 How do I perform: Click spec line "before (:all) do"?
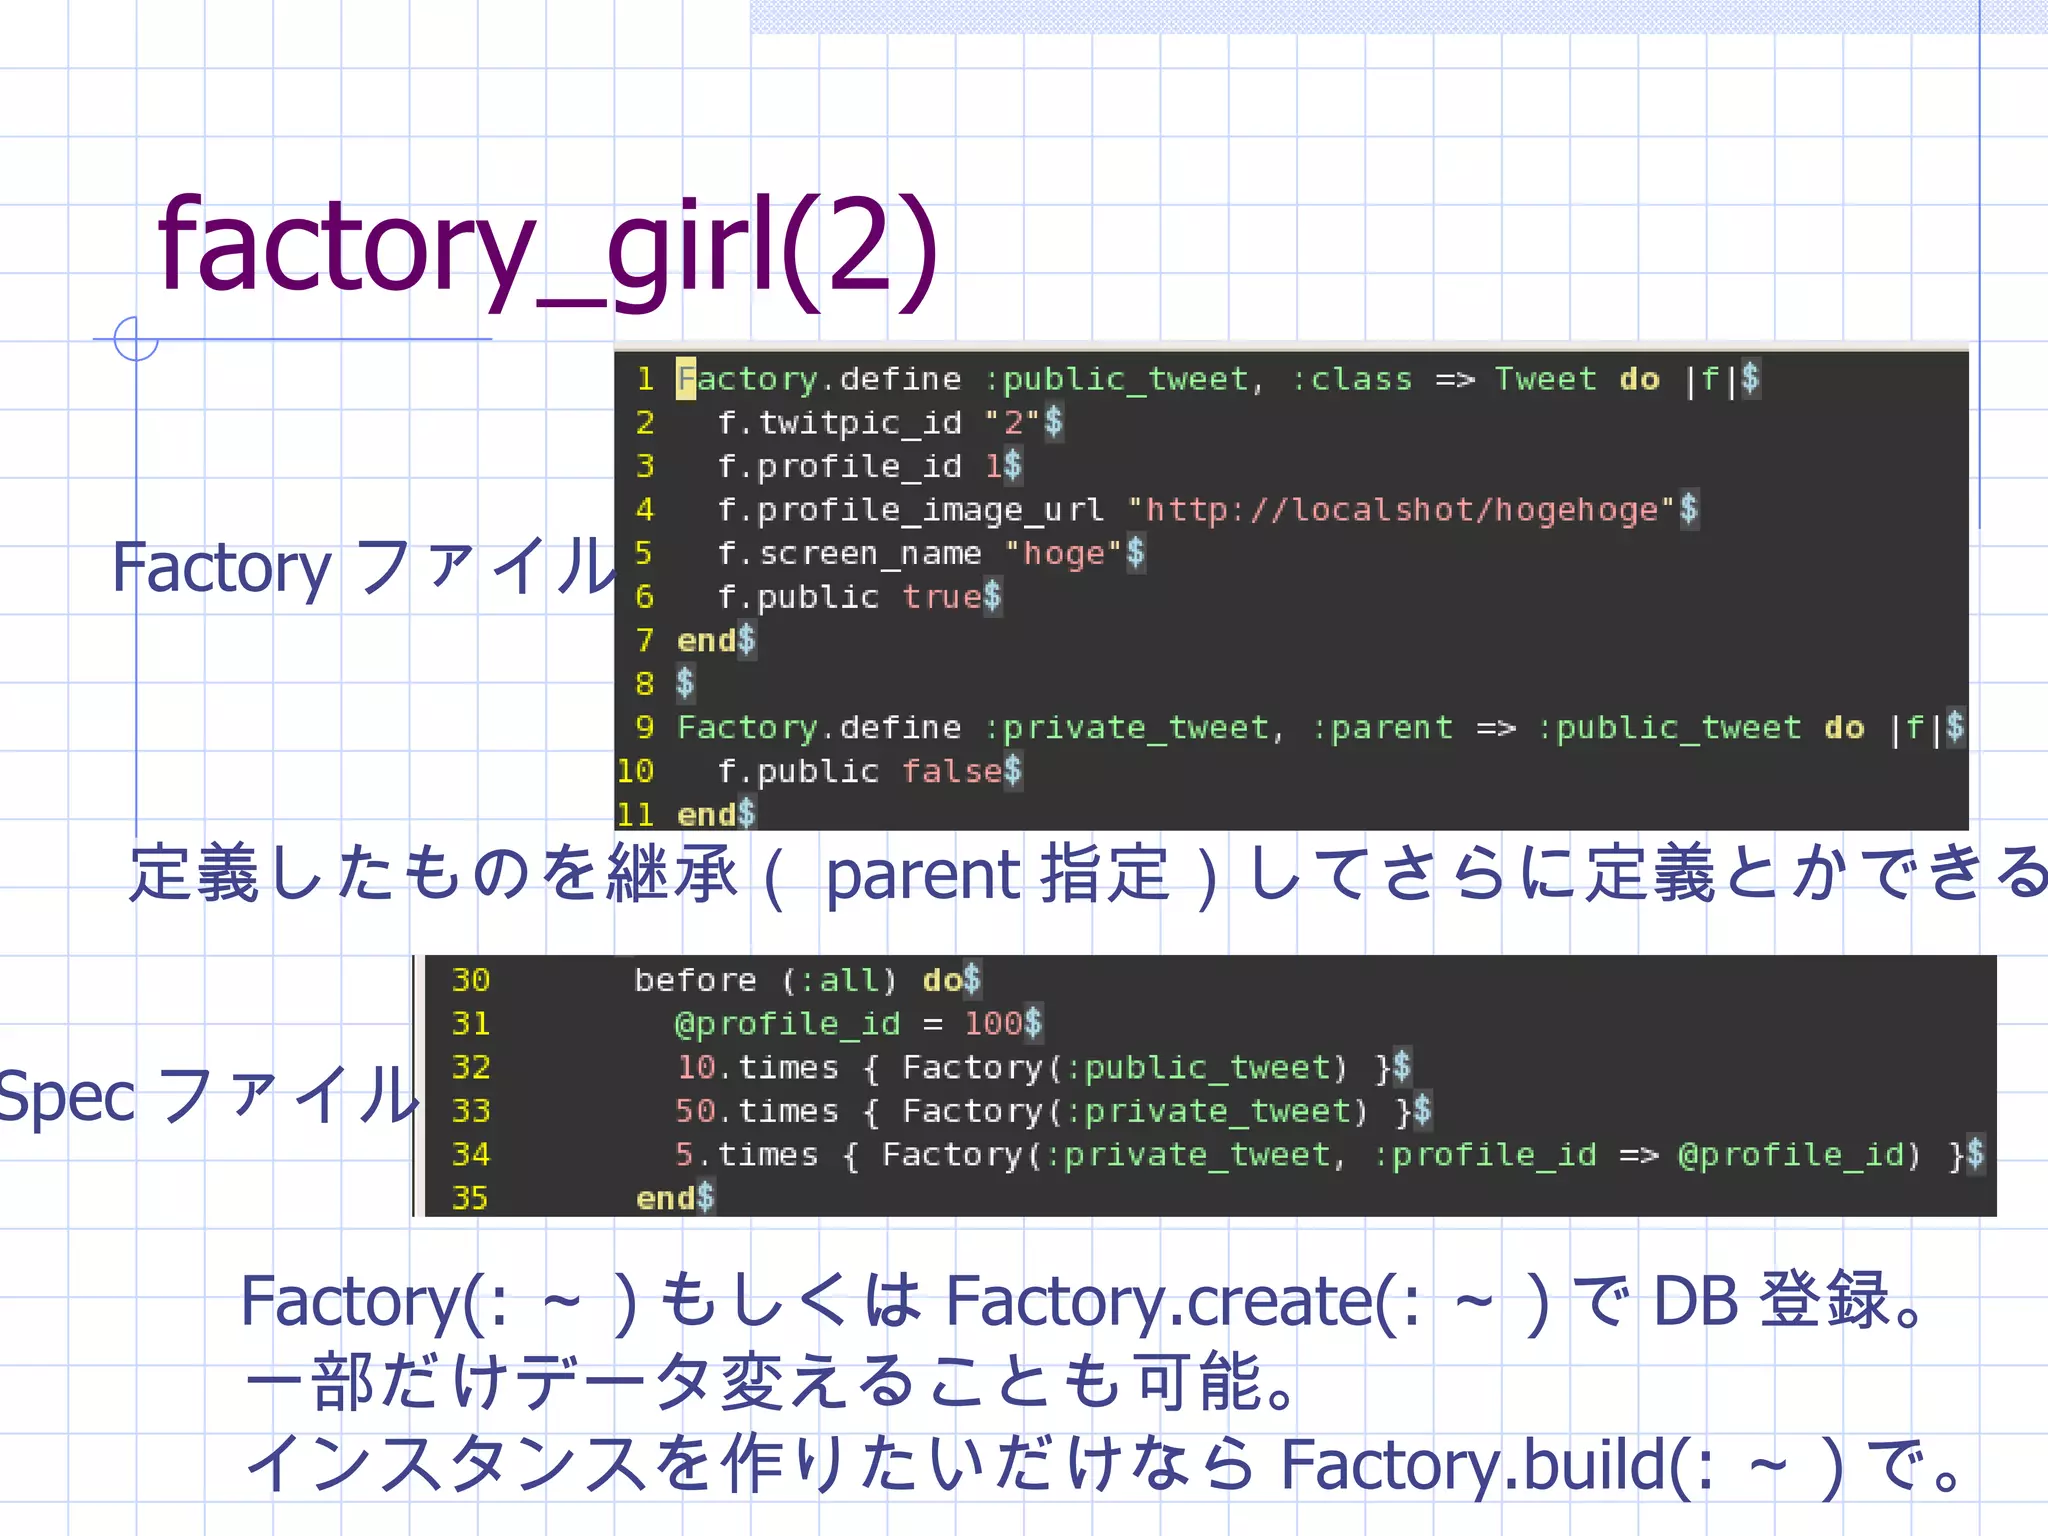click(808, 980)
